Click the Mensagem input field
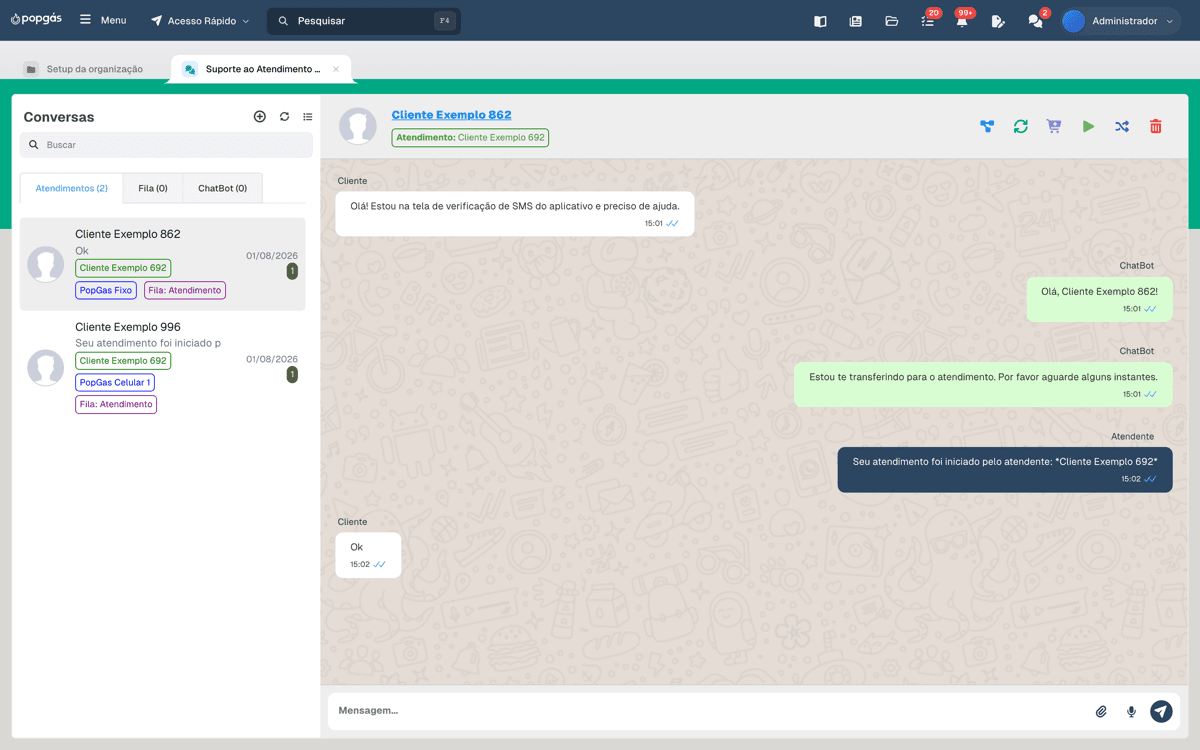 (709, 711)
